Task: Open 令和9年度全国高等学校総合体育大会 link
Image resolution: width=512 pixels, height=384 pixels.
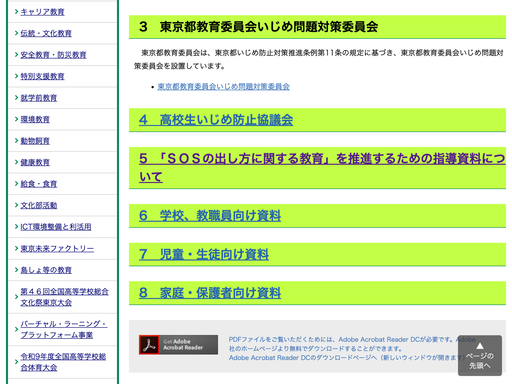Action: click(63, 362)
